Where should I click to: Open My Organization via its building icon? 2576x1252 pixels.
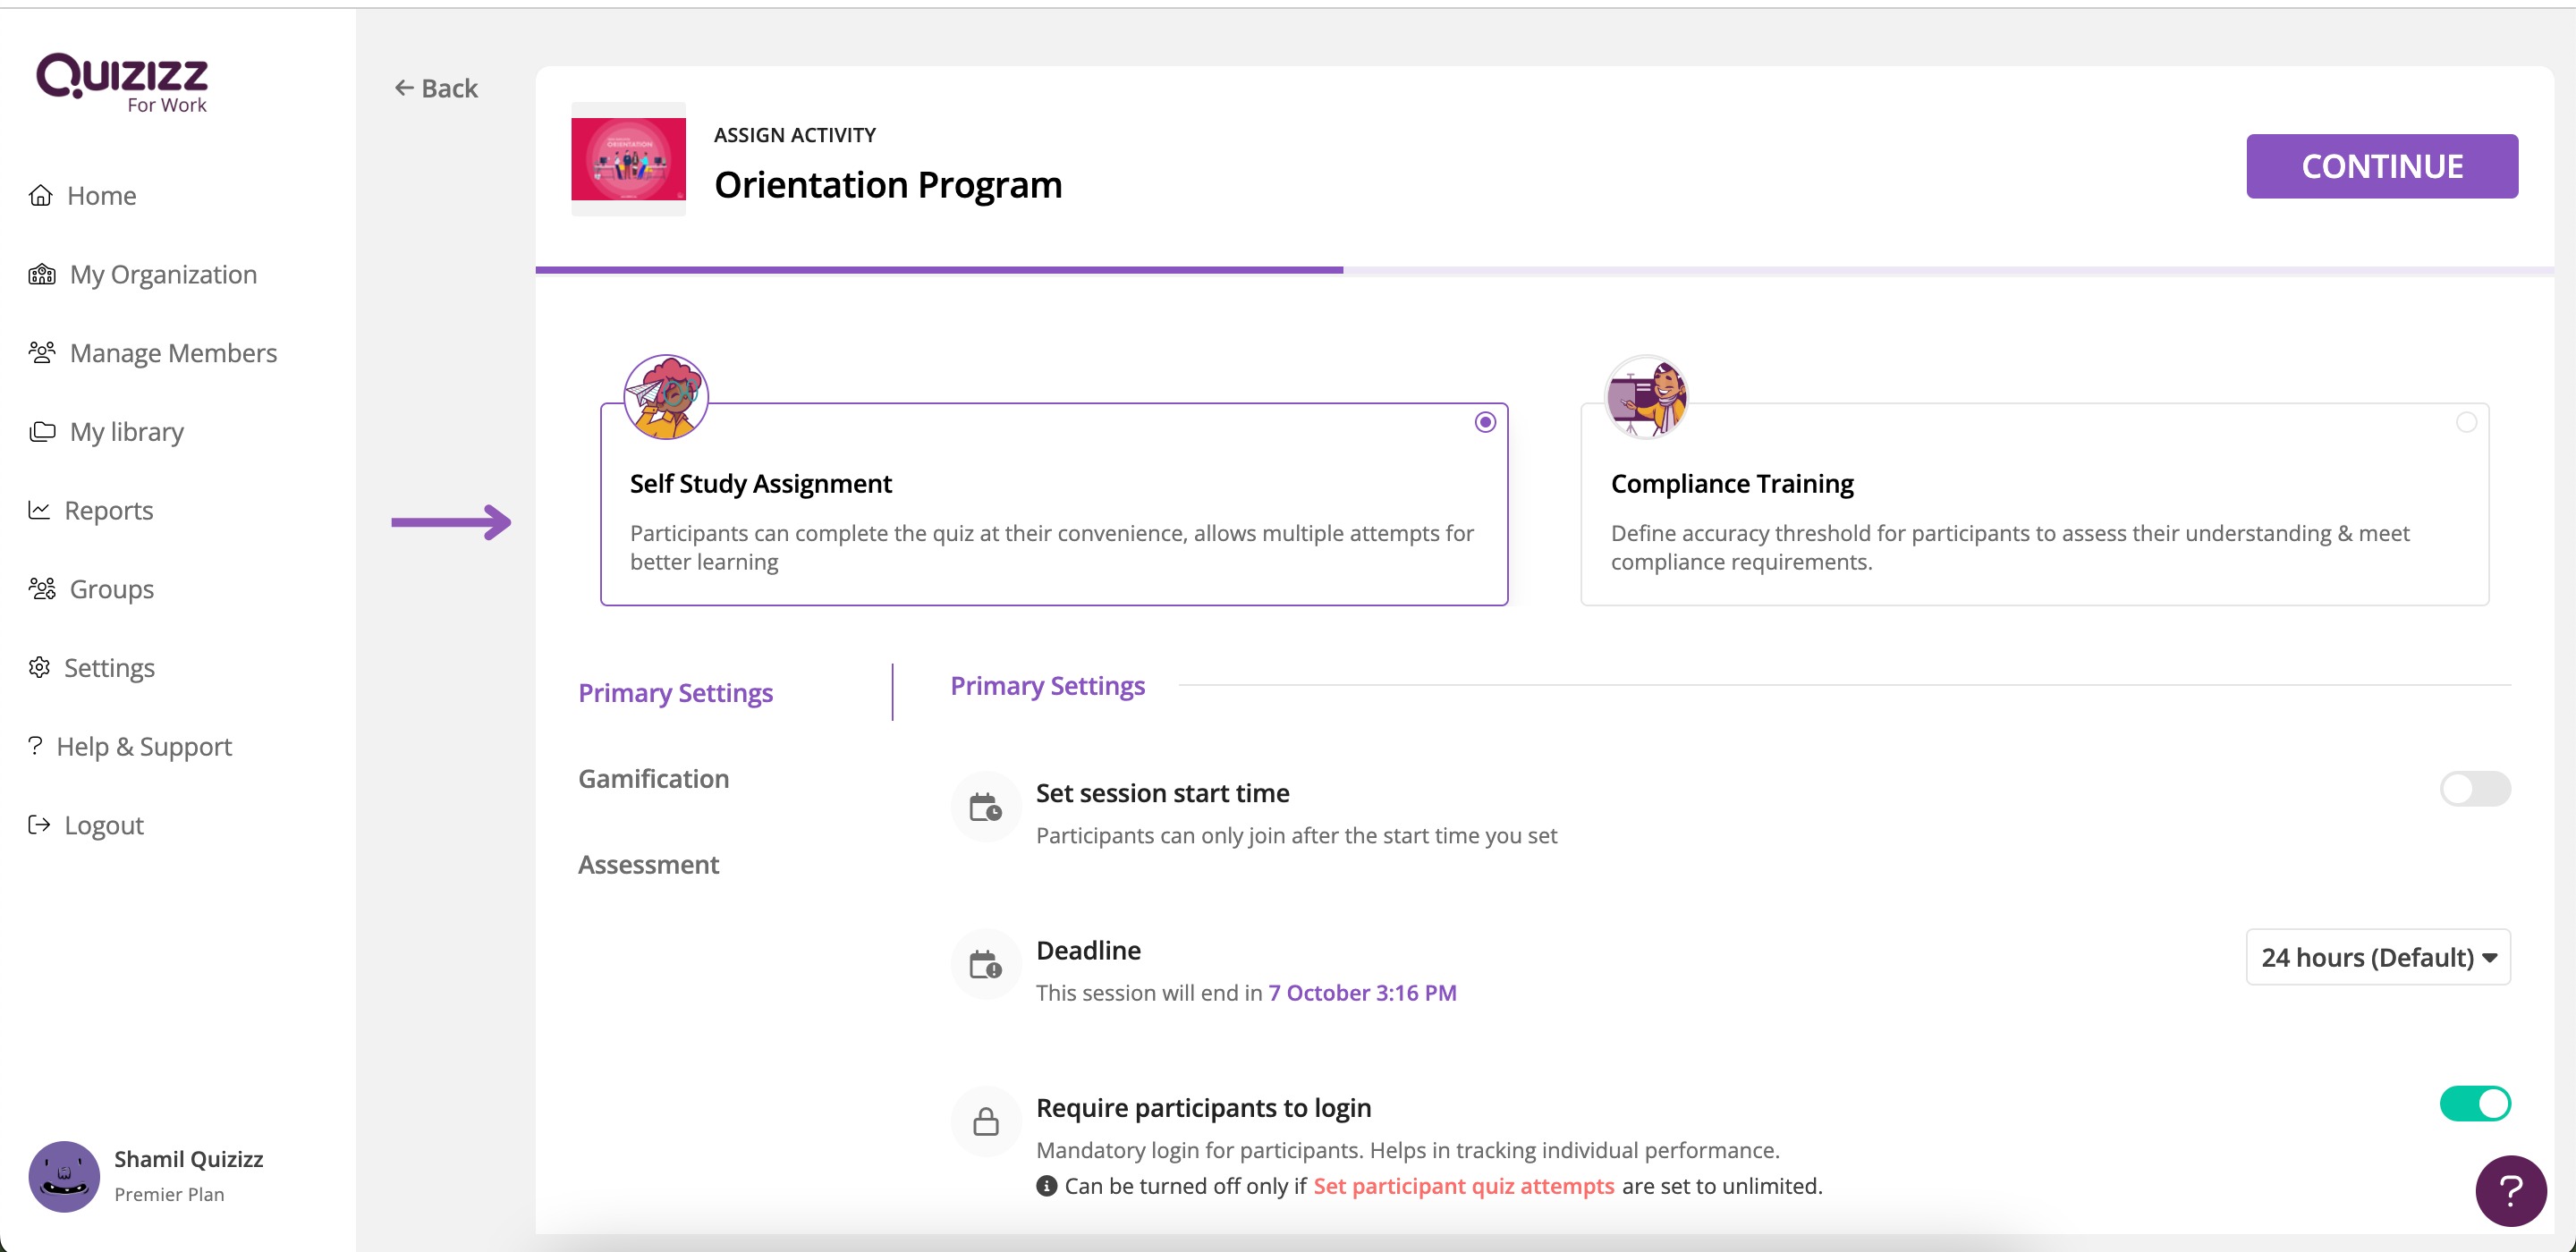click(42, 274)
